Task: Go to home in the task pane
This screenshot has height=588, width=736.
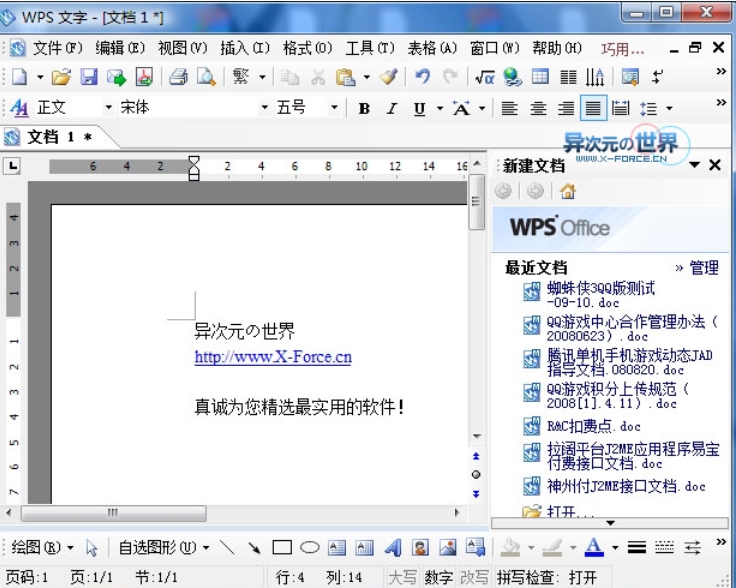Action: (x=568, y=191)
